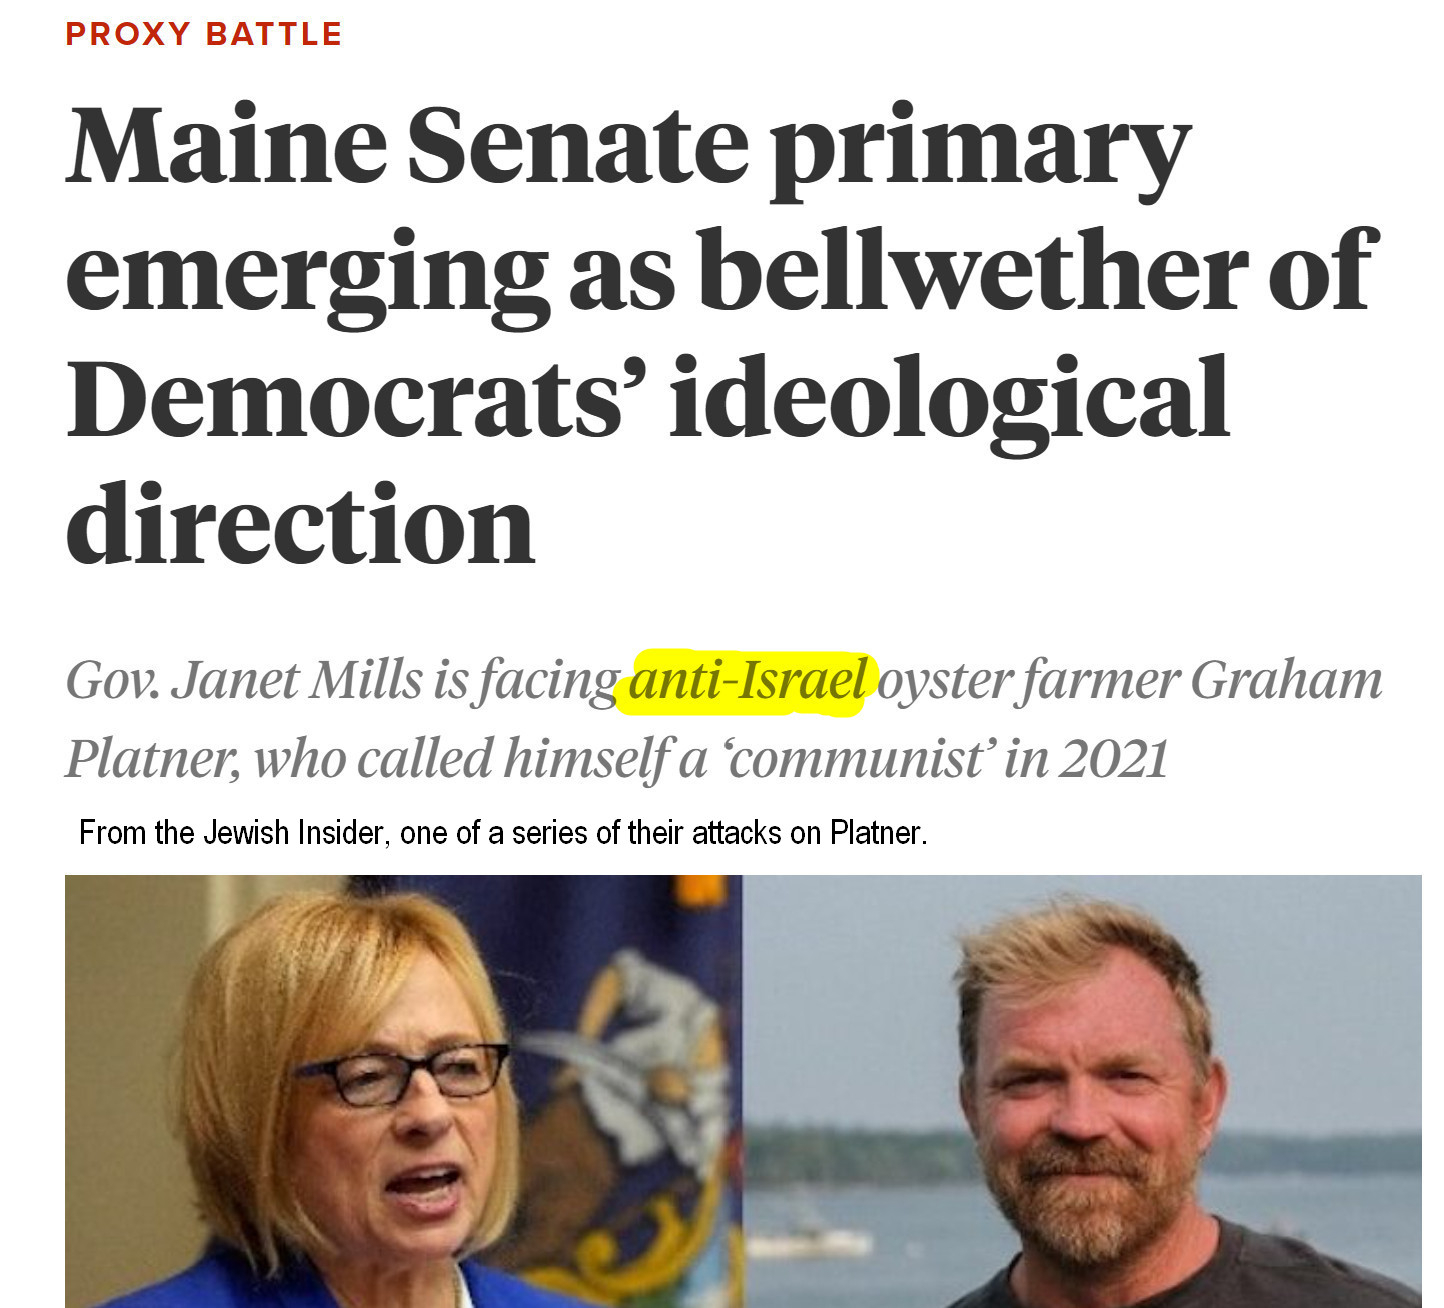Click the yellow highlighted anti-Israel text
The image size is (1444, 1308).
pos(747,682)
